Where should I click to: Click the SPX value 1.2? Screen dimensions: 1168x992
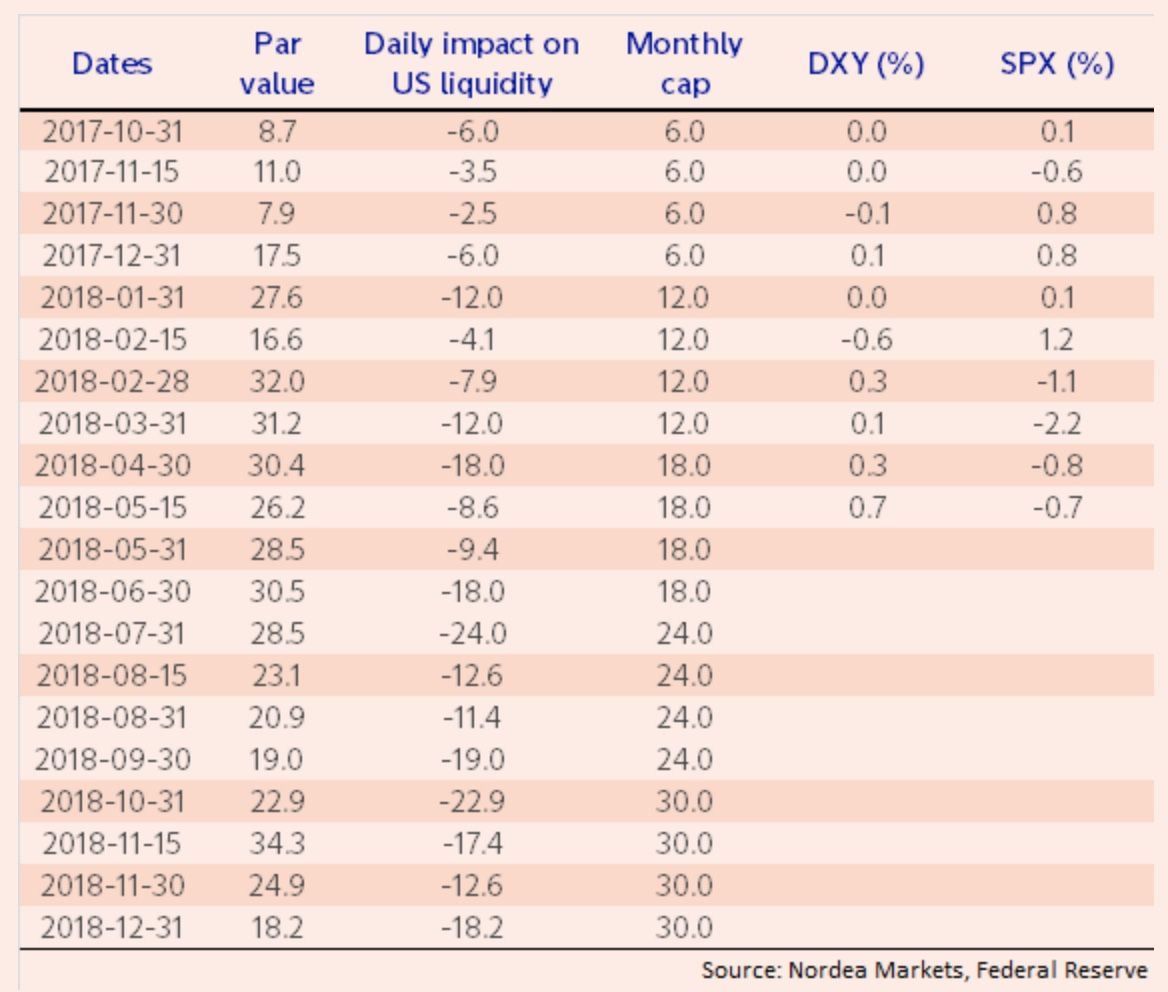pos(1057,340)
